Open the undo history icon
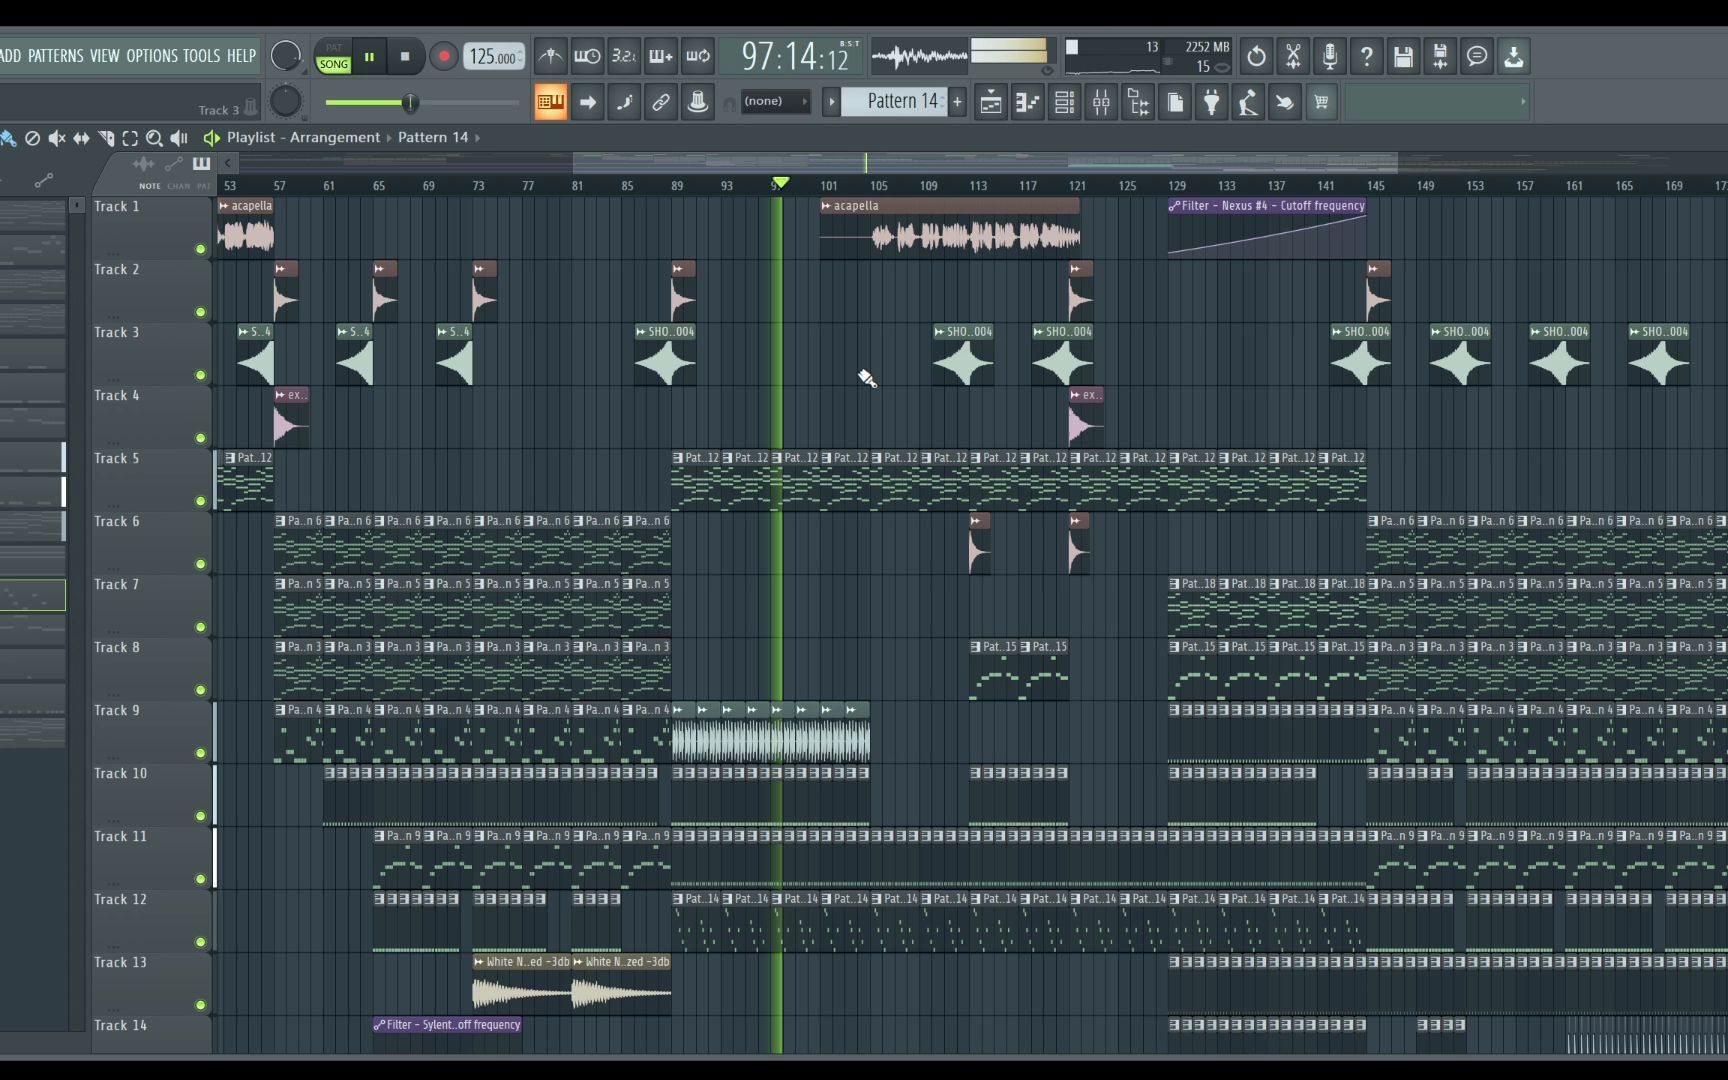Screen dimensions: 1728x1080 click(x=1256, y=56)
